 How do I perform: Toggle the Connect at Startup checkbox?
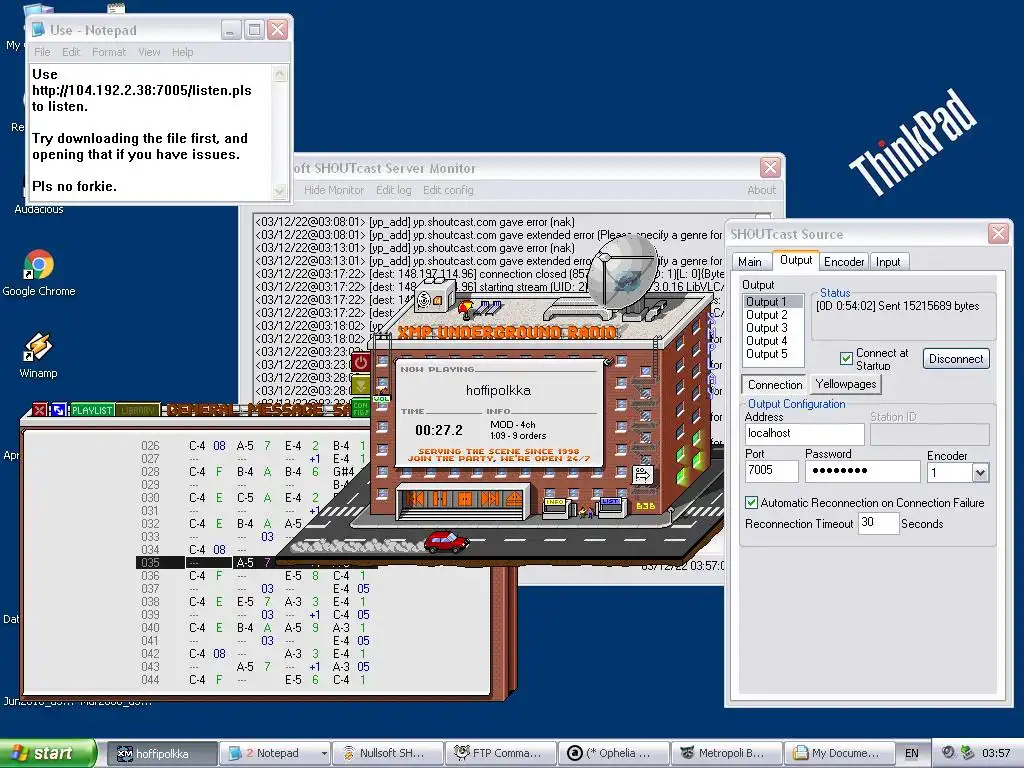(x=846, y=358)
